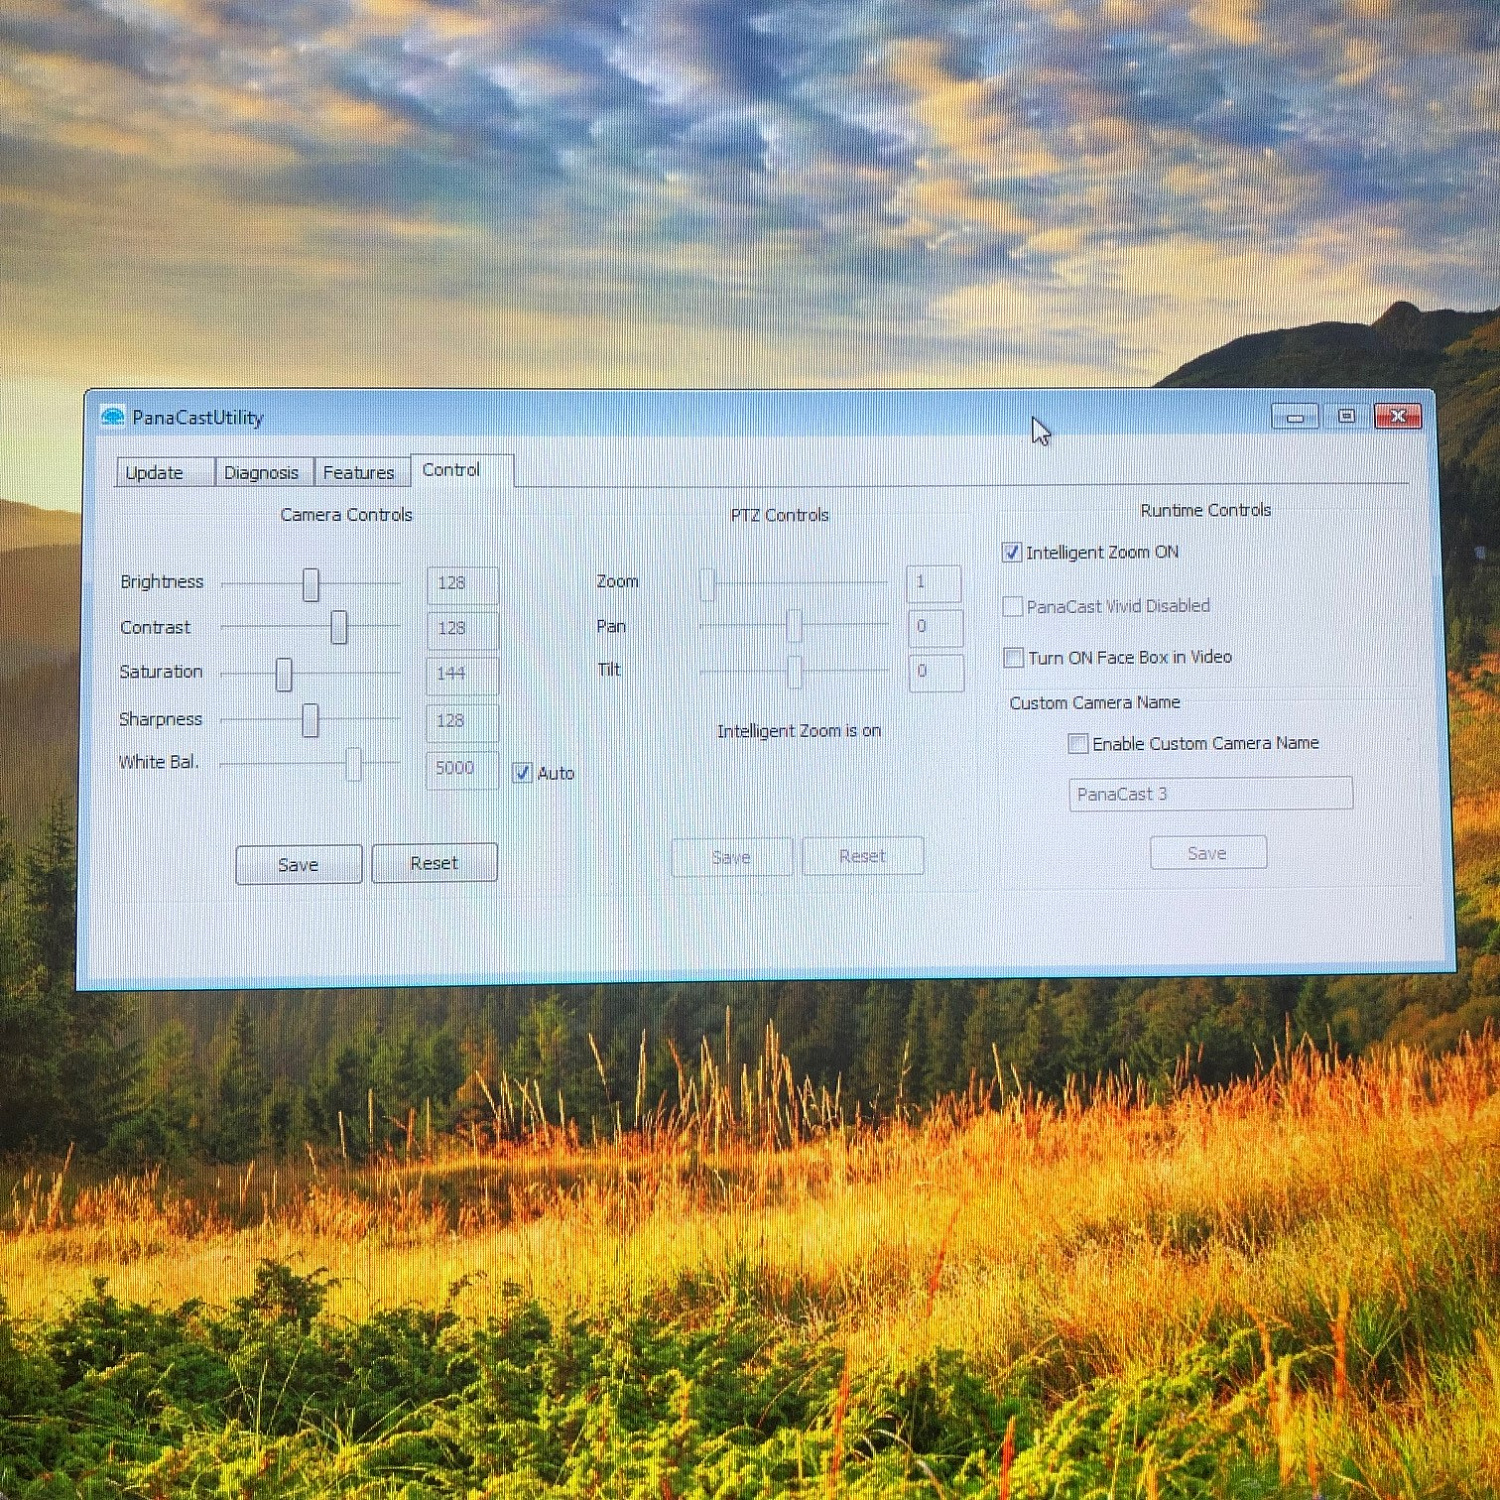Select the Features tab

pos(360,473)
